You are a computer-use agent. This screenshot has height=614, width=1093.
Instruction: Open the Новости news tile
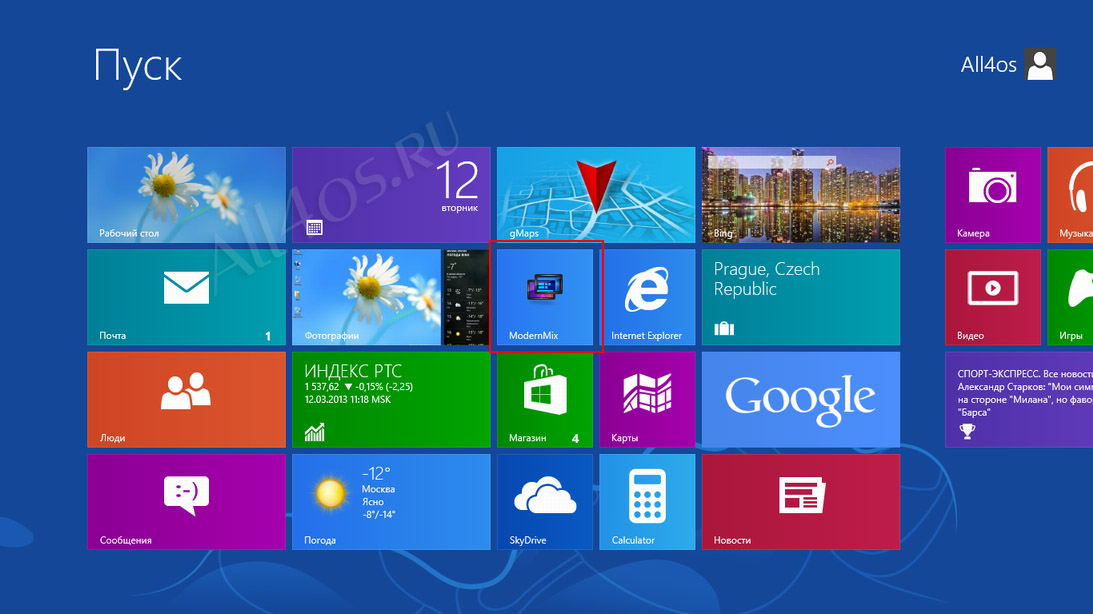click(801, 502)
